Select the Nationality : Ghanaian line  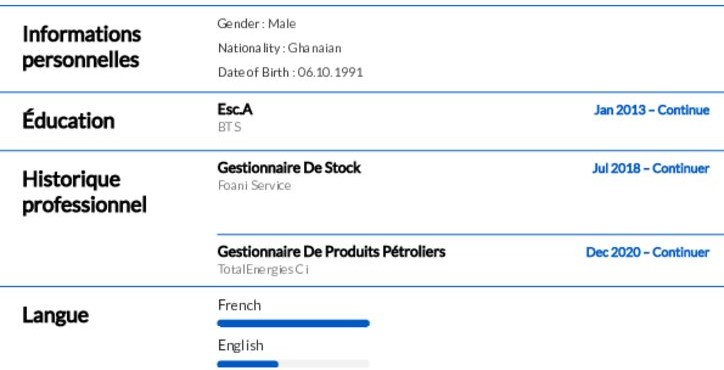[x=279, y=48]
